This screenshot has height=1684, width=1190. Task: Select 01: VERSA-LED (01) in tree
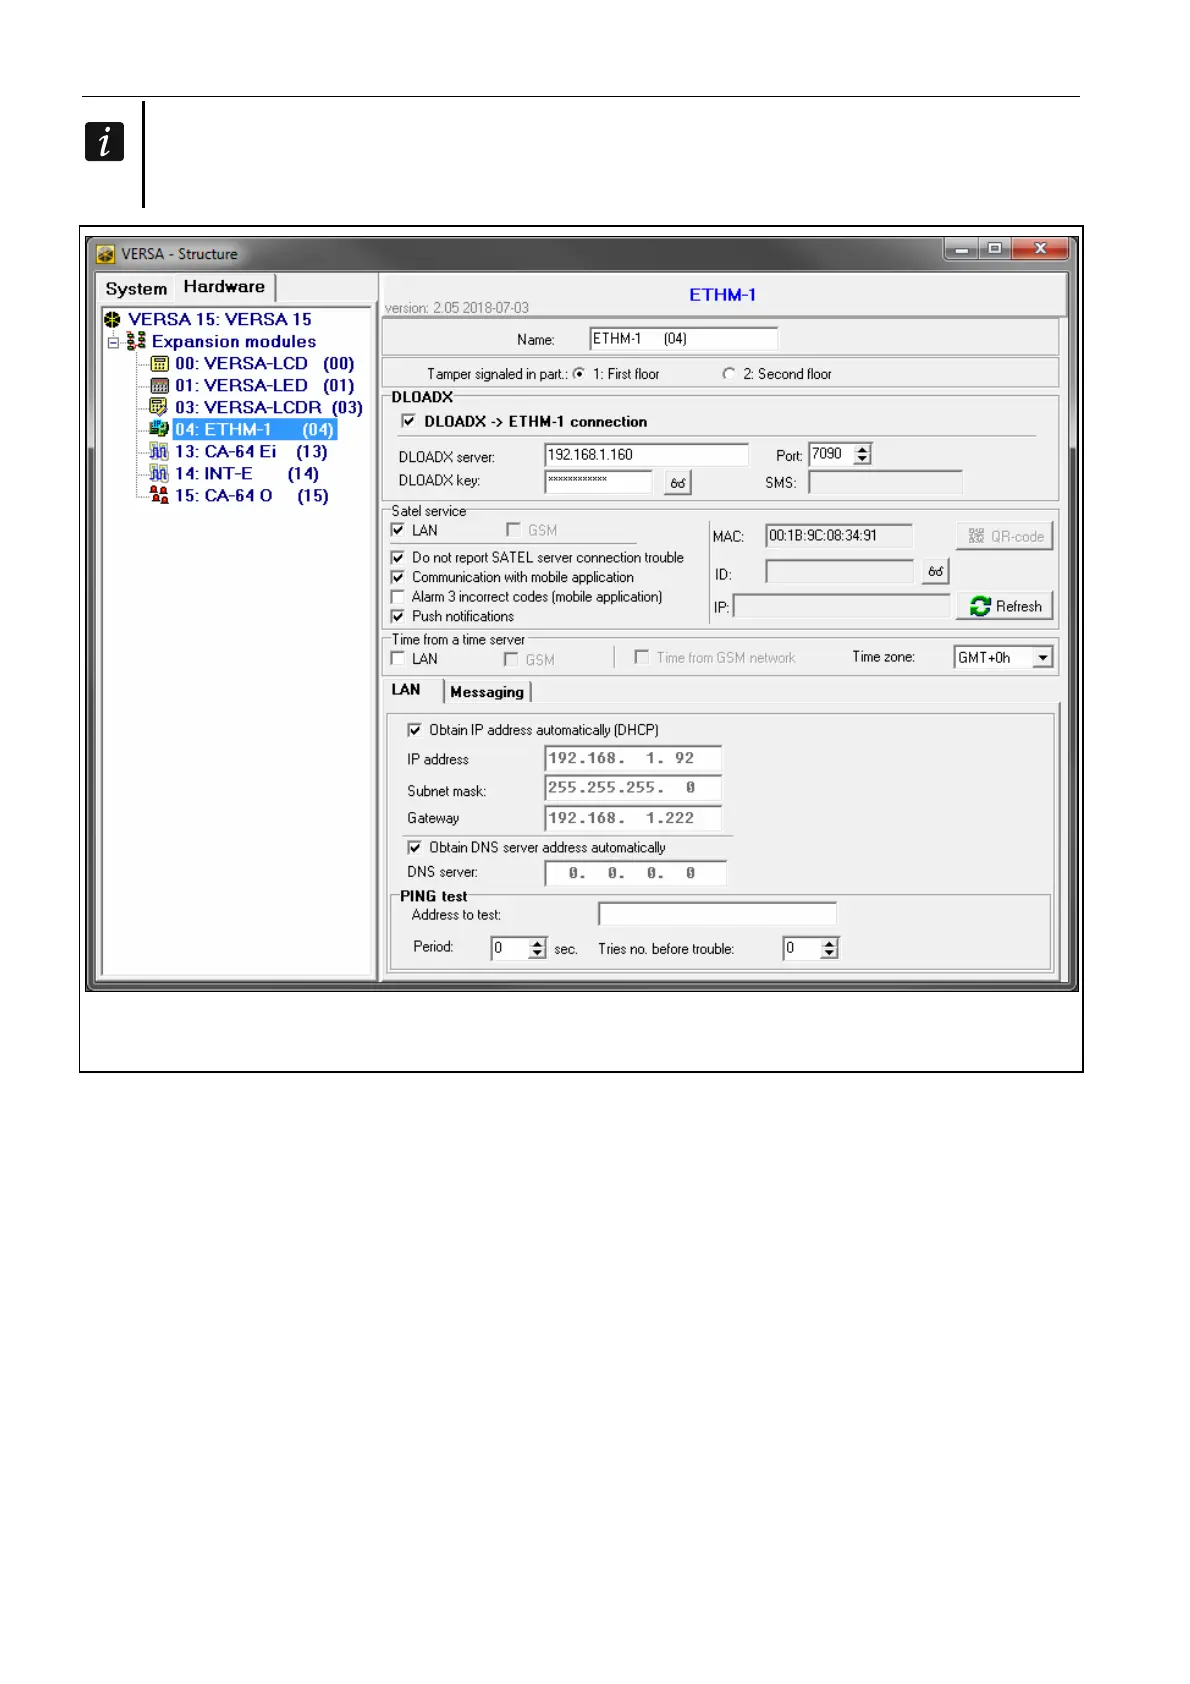click(265, 386)
